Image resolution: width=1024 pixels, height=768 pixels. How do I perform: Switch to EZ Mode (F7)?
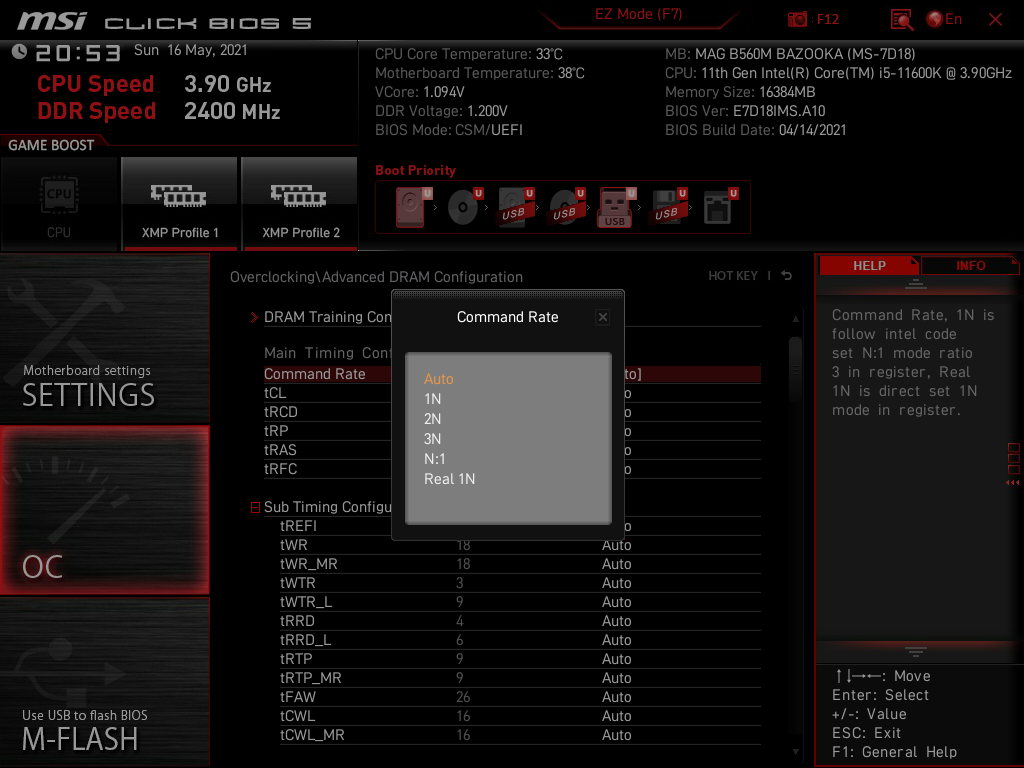tap(638, 14)
